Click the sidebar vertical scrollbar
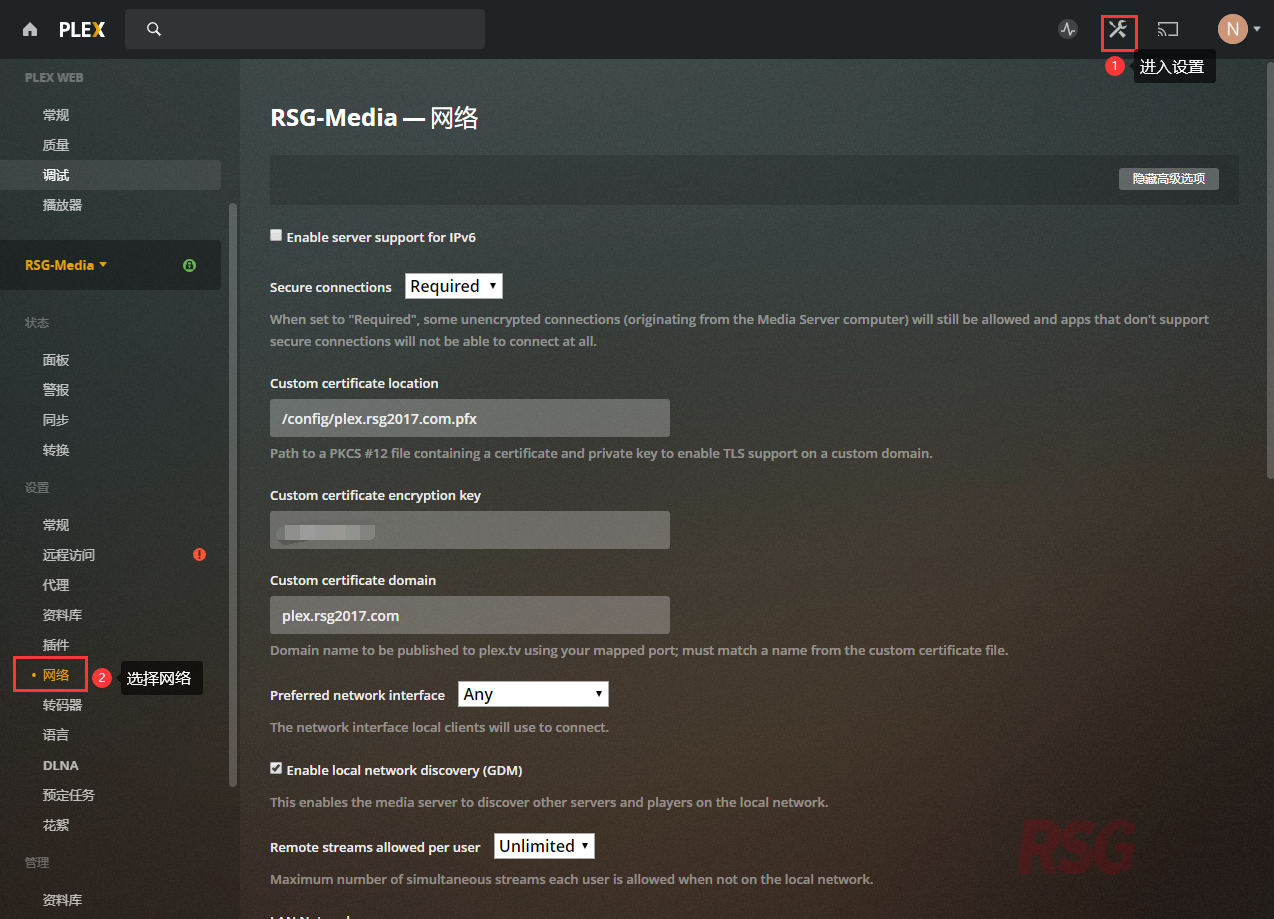 [233, 495]
